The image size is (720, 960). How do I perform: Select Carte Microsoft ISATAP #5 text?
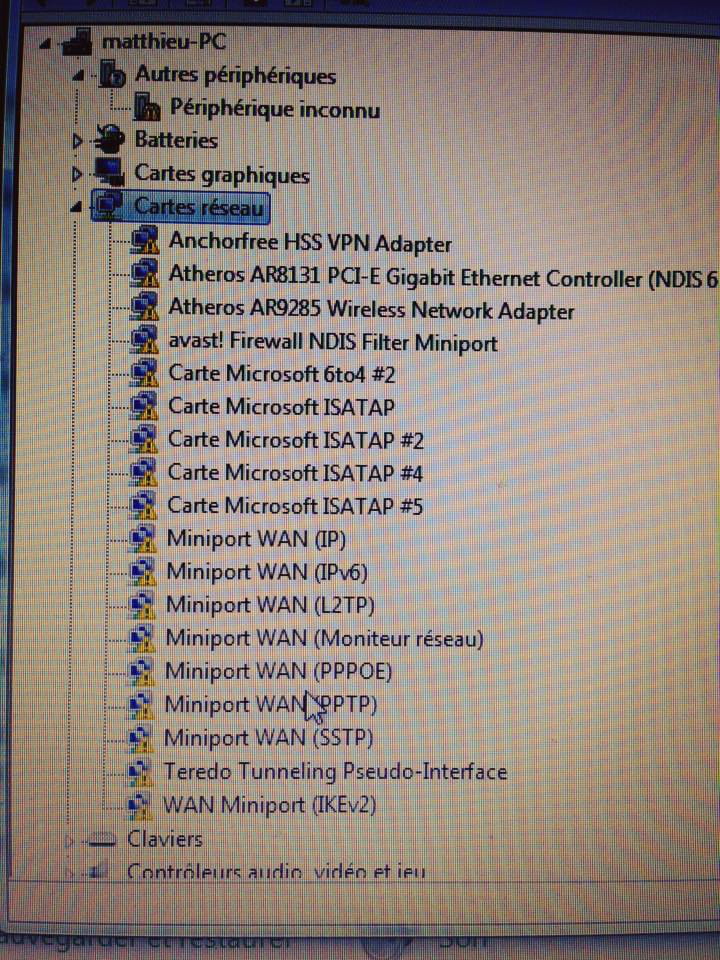(295, 506)
